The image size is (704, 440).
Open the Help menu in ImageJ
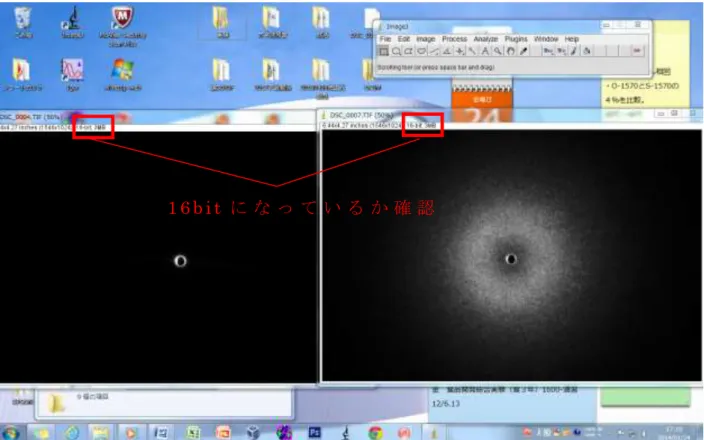[572, 39]
